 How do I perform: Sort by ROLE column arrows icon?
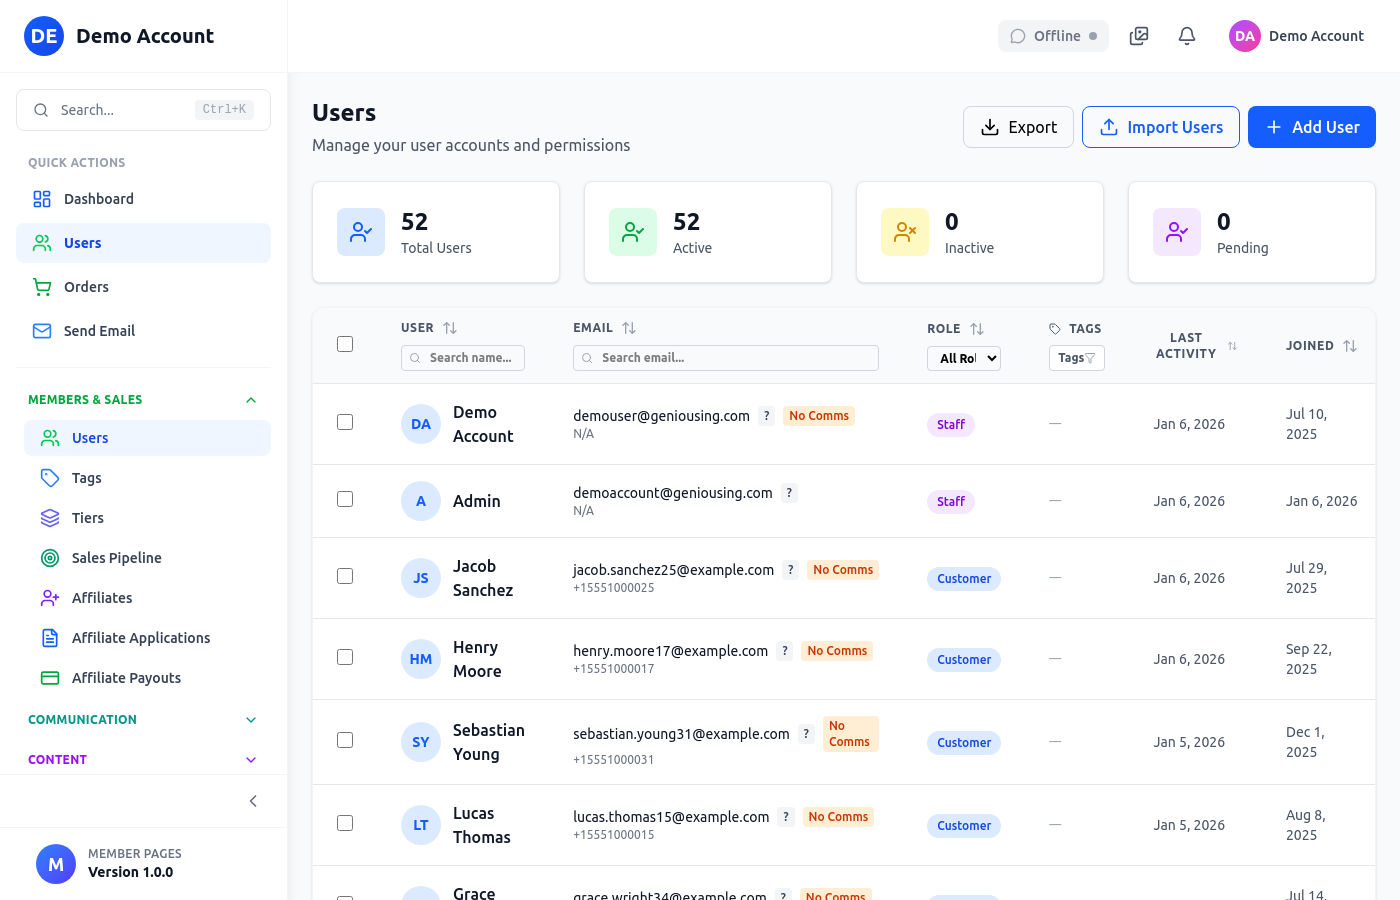point(977,329)
